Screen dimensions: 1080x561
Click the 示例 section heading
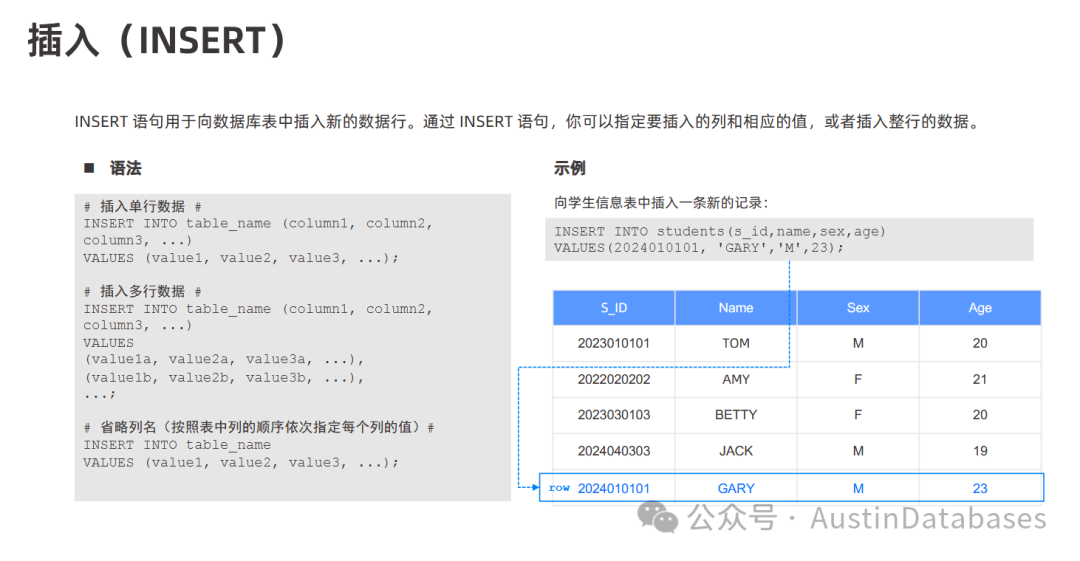click(570, 168)
